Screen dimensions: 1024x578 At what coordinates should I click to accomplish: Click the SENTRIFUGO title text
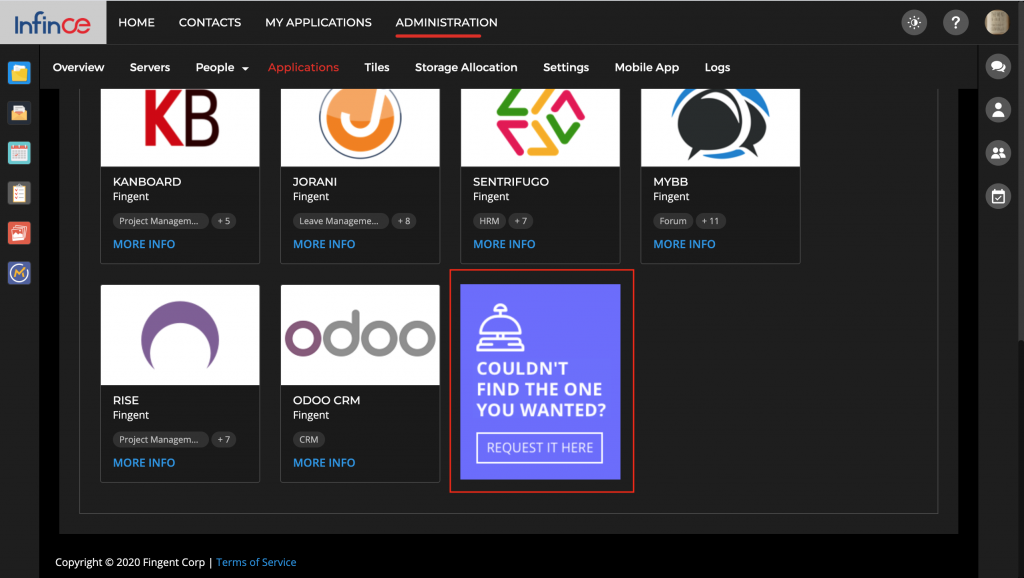(511, 182)
